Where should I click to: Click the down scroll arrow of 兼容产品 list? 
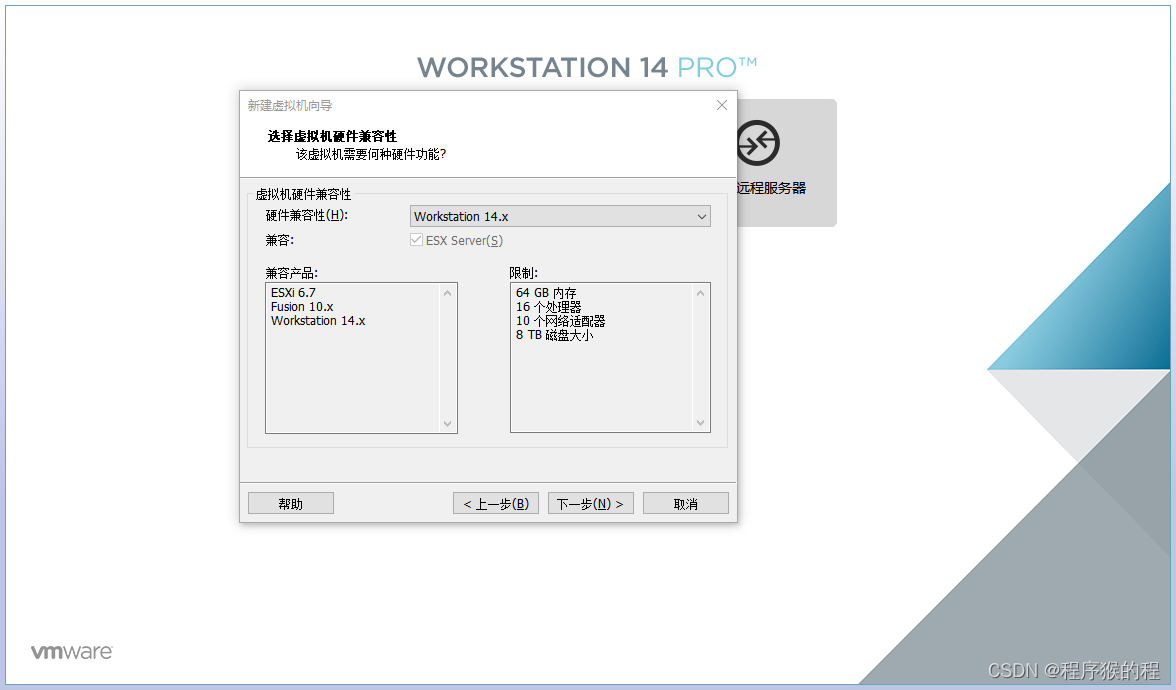click(x=447, y=424)
